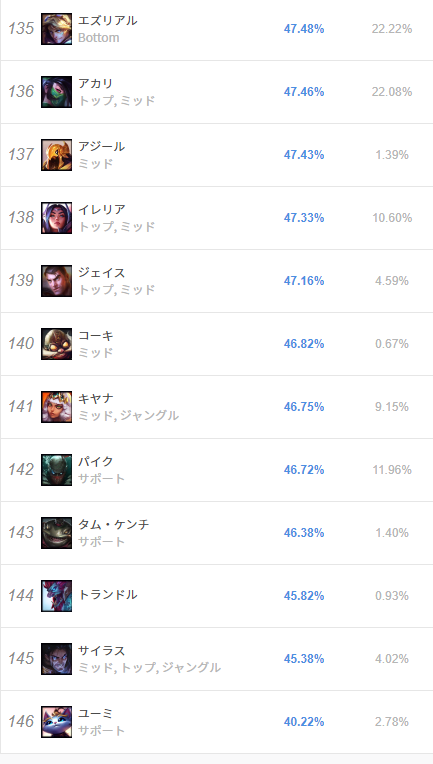The height and width of the screenshot is (764, 433).
Task: Click the イレリア champion portrait
Action: tap(56, 218)
